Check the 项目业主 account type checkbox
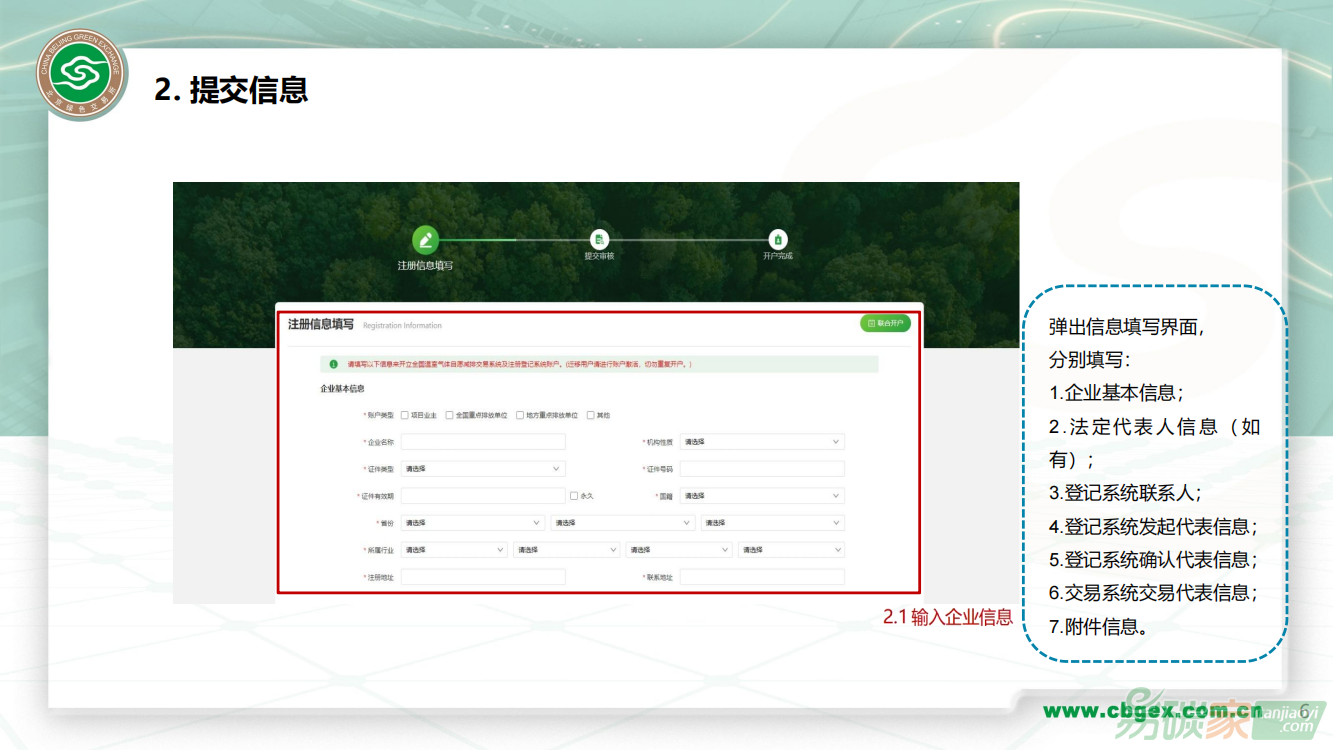1333x750 pixels. pyautogui.click(x=405, y=415)
